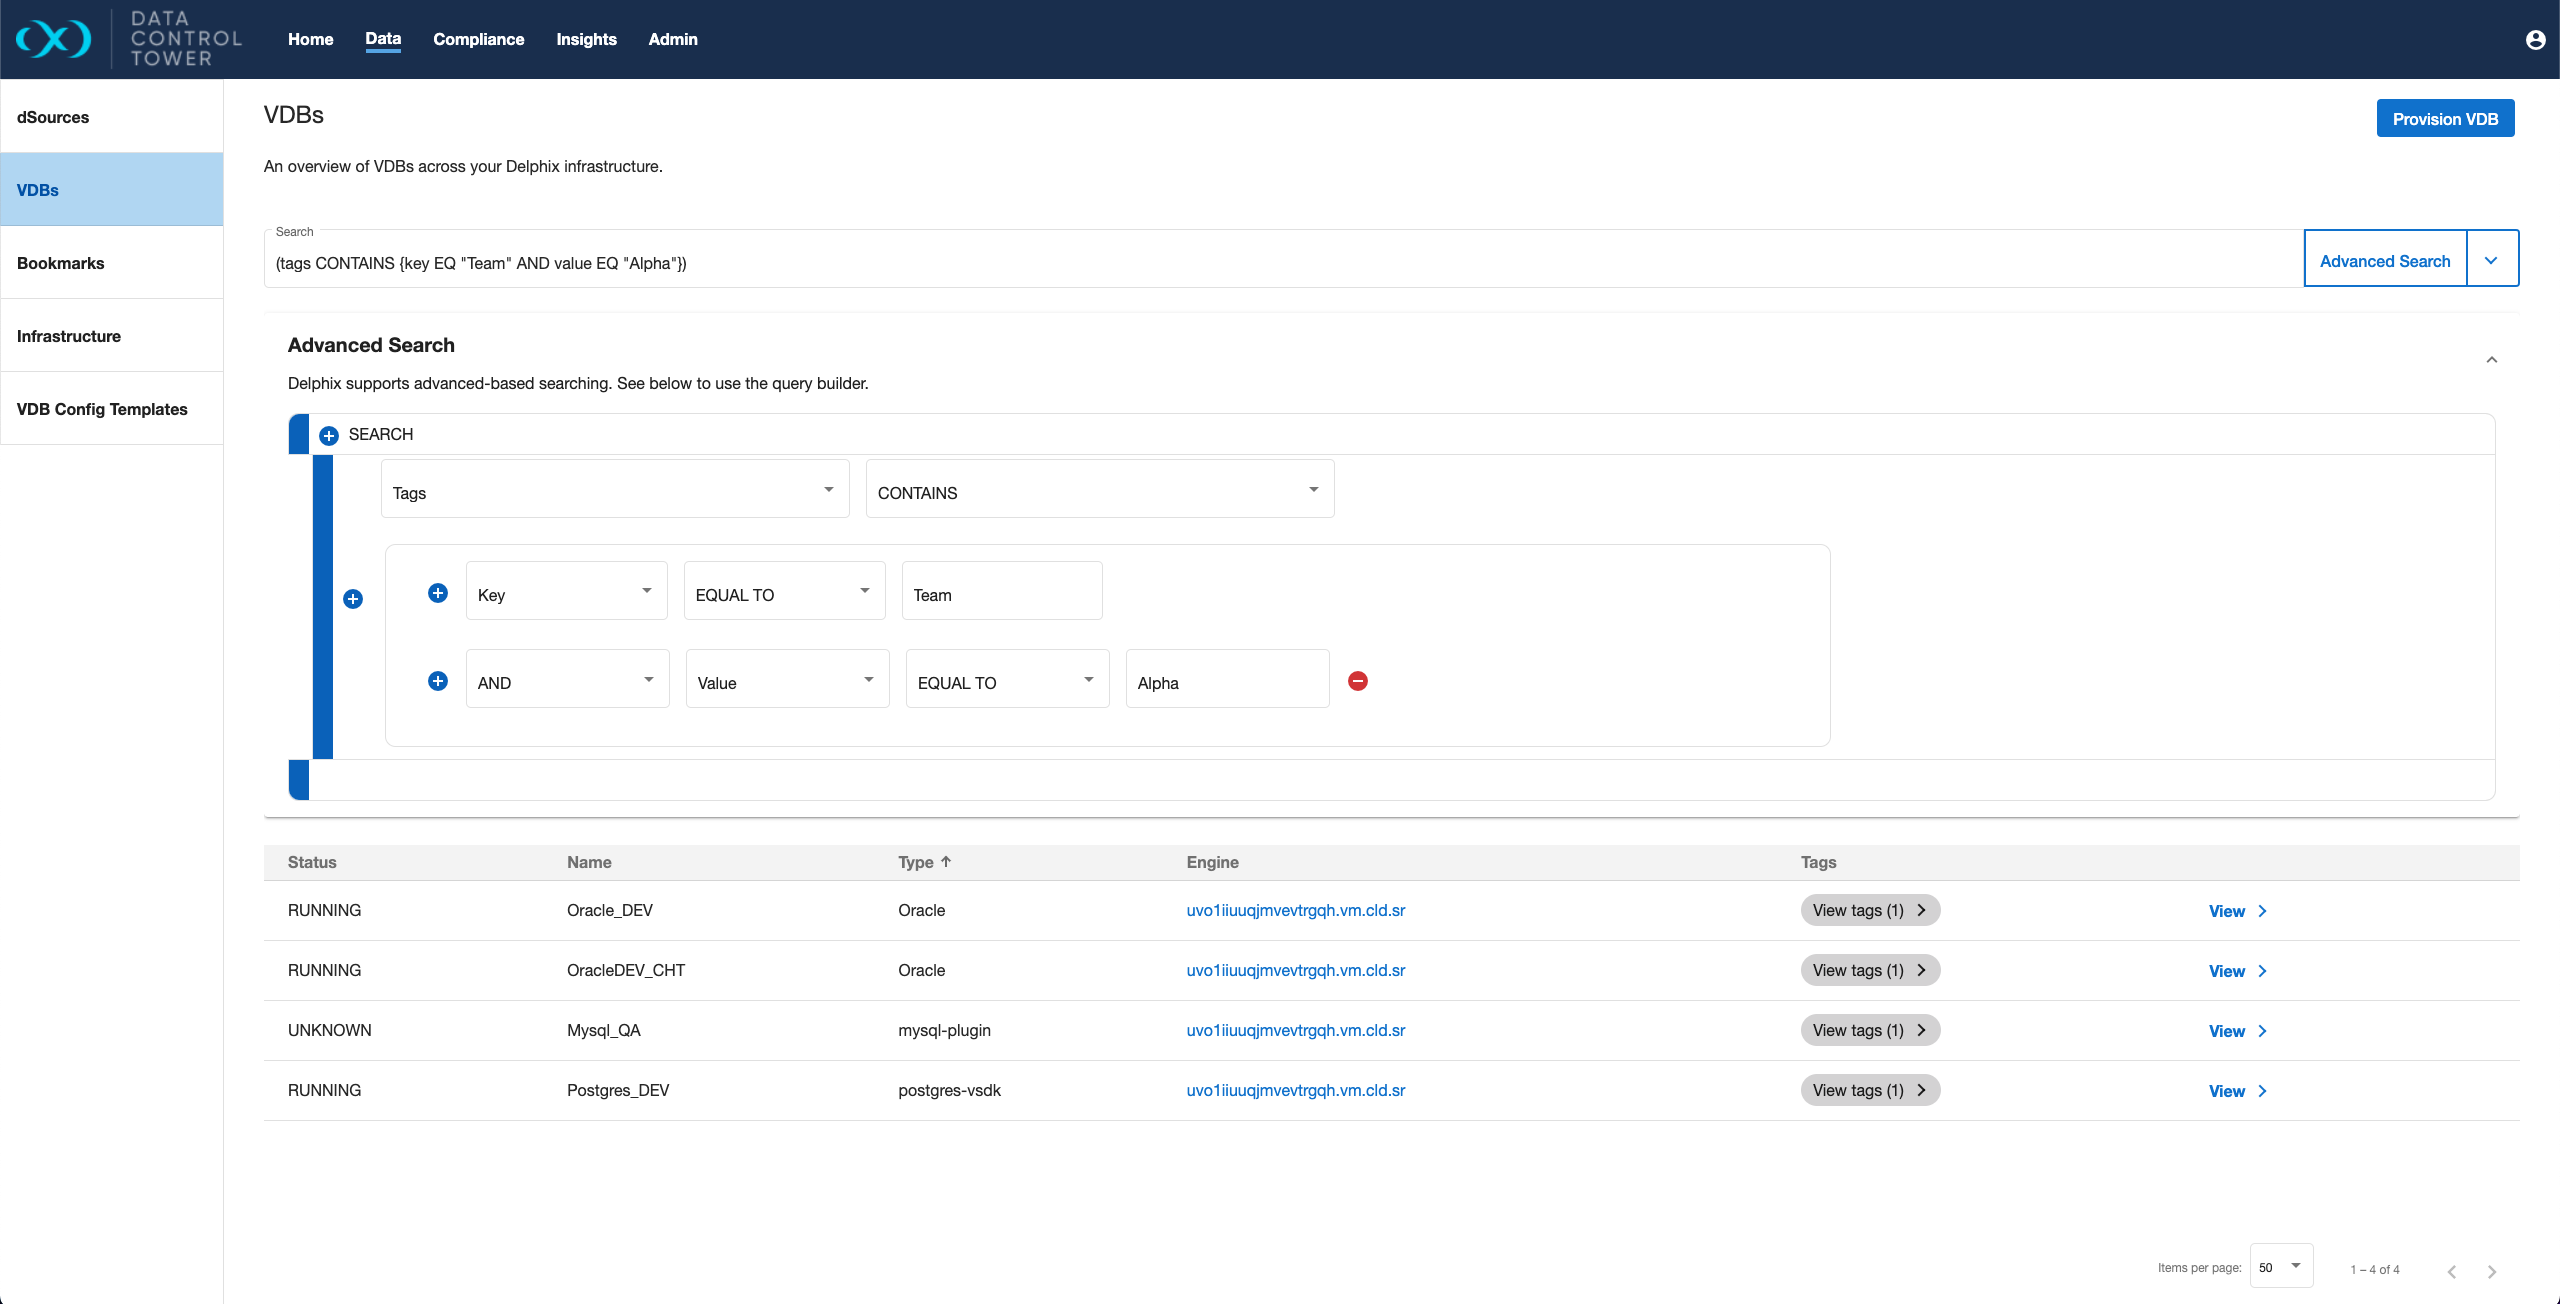Switch to the Compliance section
2560x1304 pixels.
coord(478,40)
